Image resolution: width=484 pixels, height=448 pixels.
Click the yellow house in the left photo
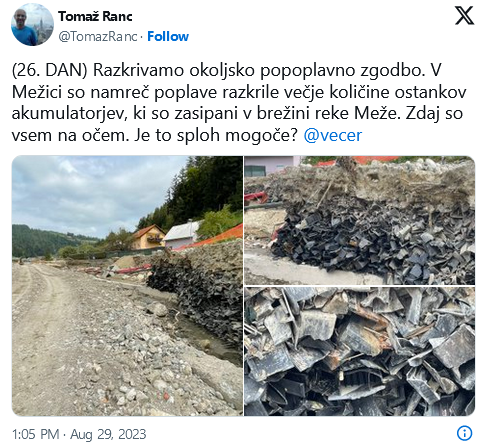click(148, 238)
